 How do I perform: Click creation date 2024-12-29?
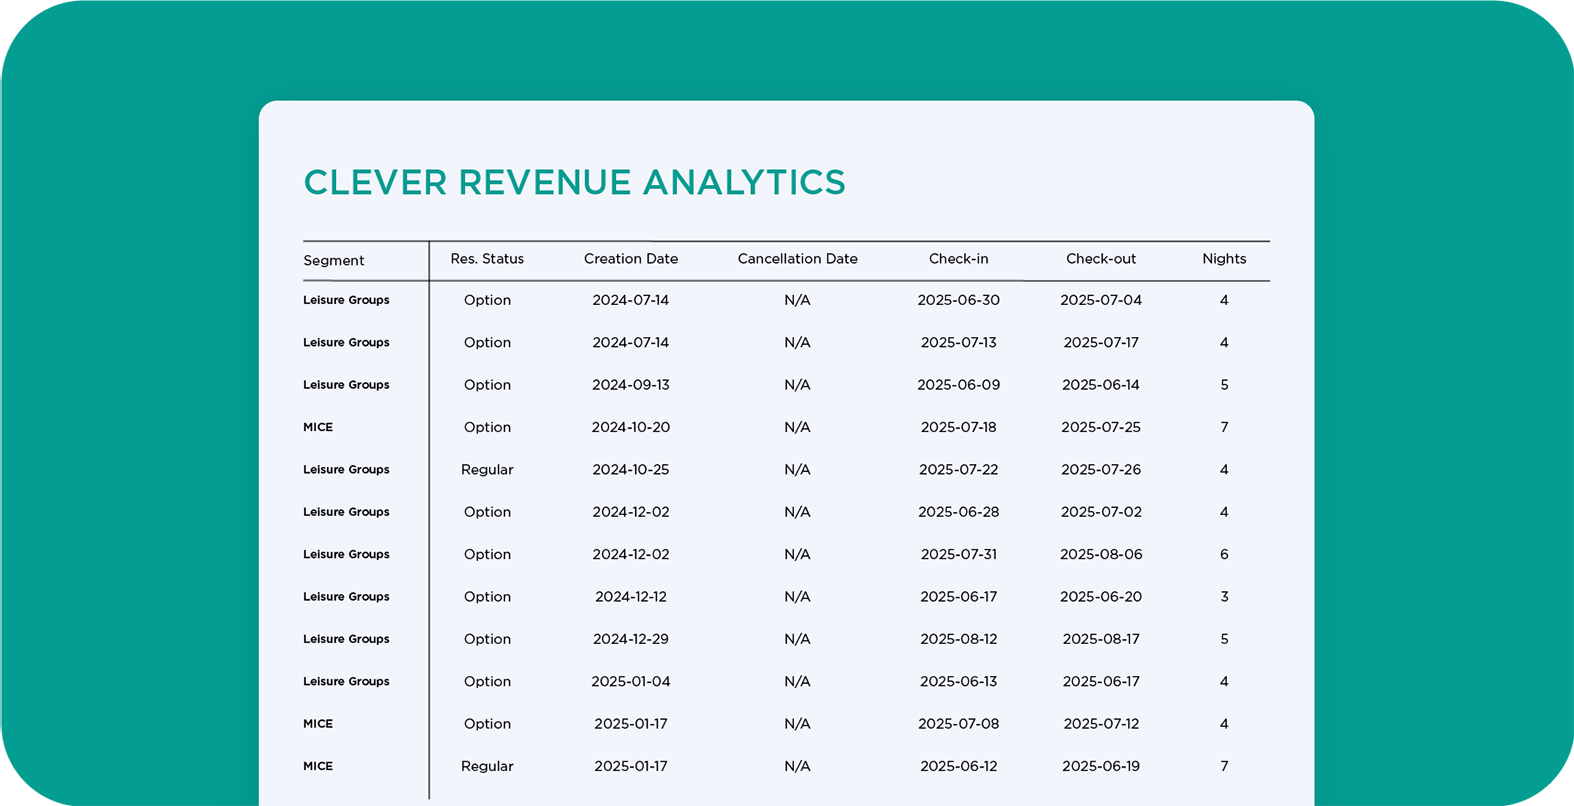click(x=631, y=639)
